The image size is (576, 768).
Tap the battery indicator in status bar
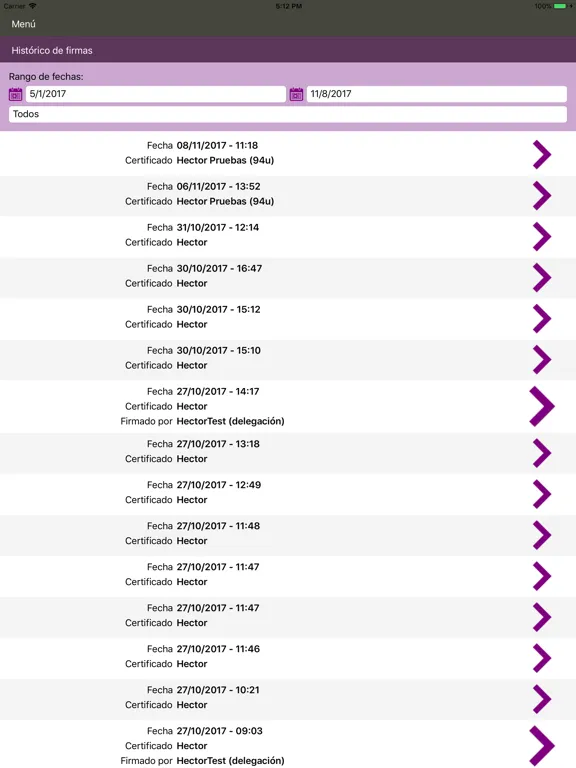560,6
